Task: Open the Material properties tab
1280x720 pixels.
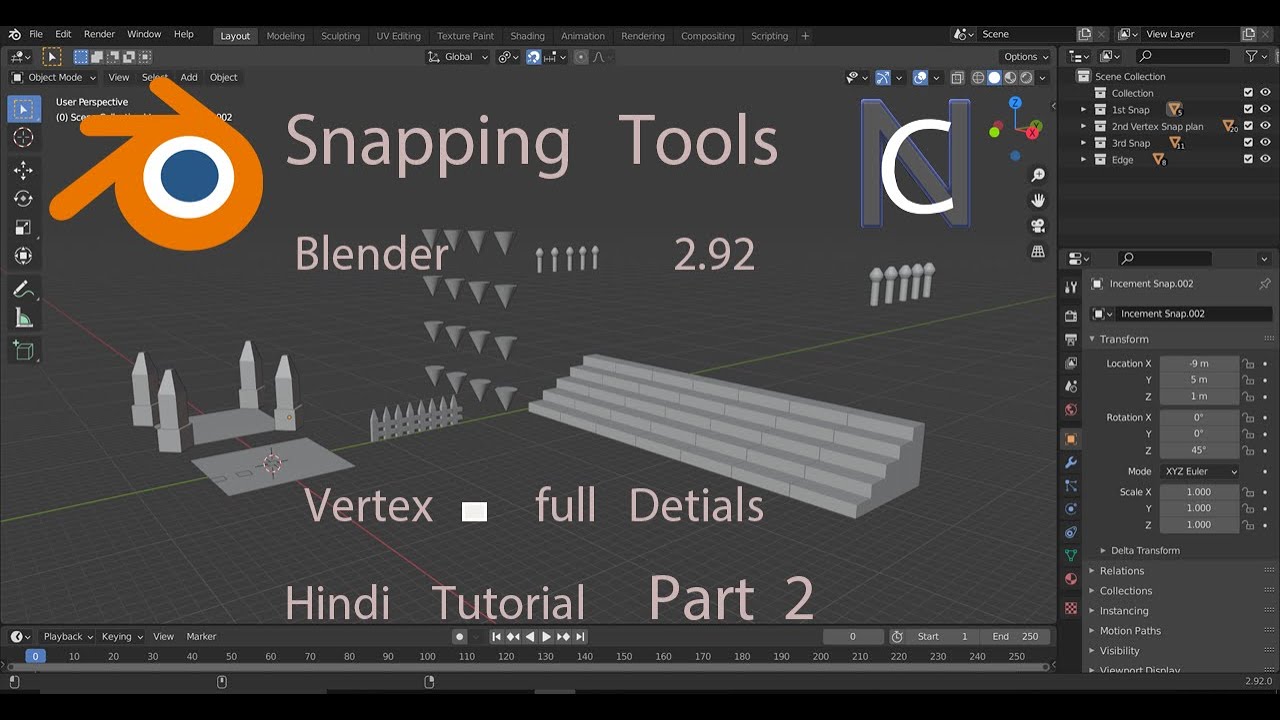Action: [1071, 579]
